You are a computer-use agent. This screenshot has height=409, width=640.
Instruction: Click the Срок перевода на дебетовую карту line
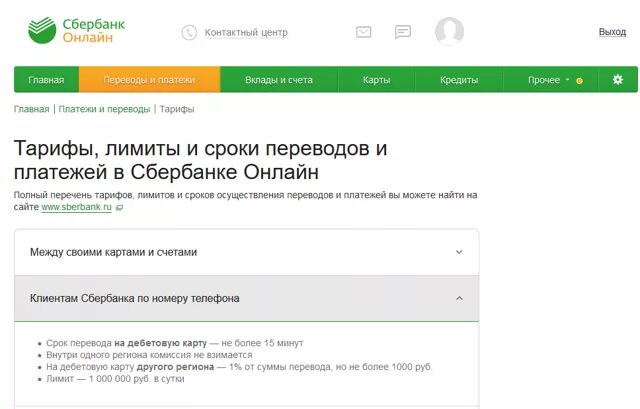175,343
